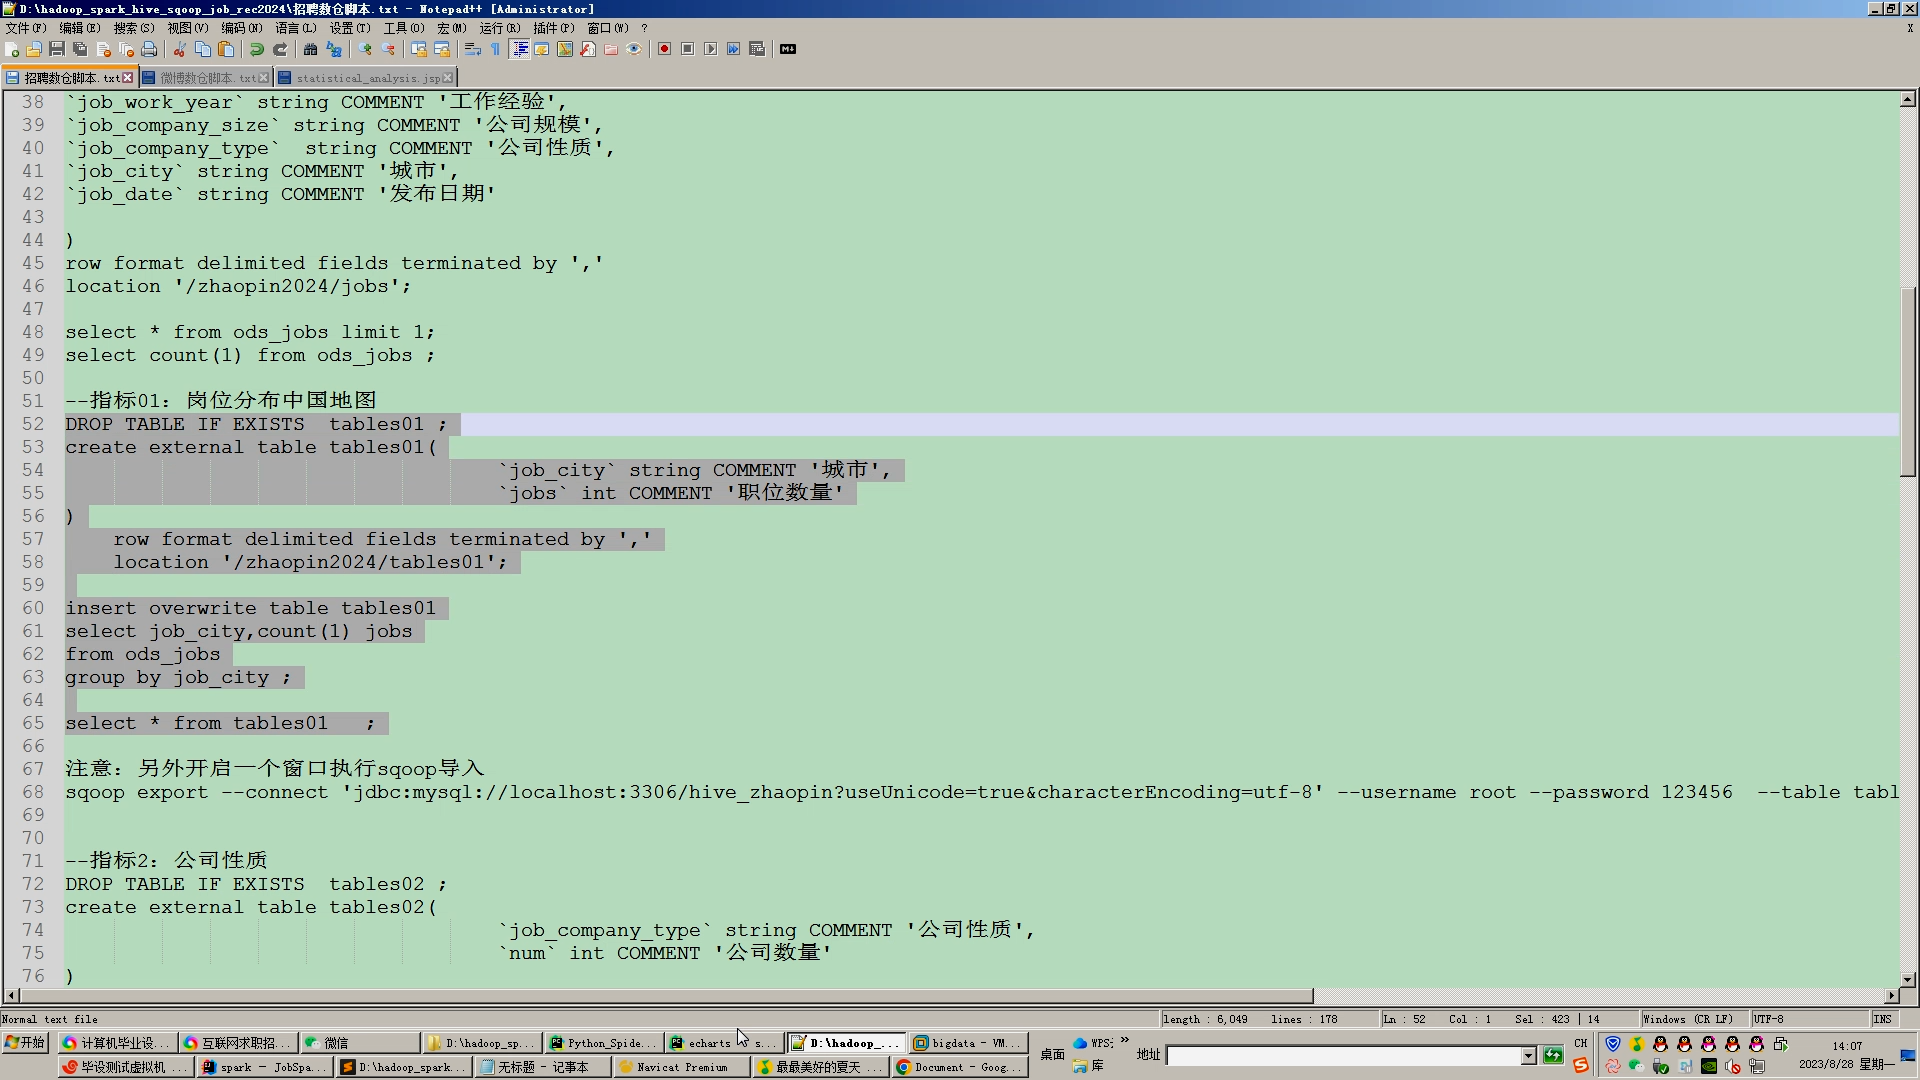
Task: Click the Save file toolbar icon
Action: click(x=57, y=49)
